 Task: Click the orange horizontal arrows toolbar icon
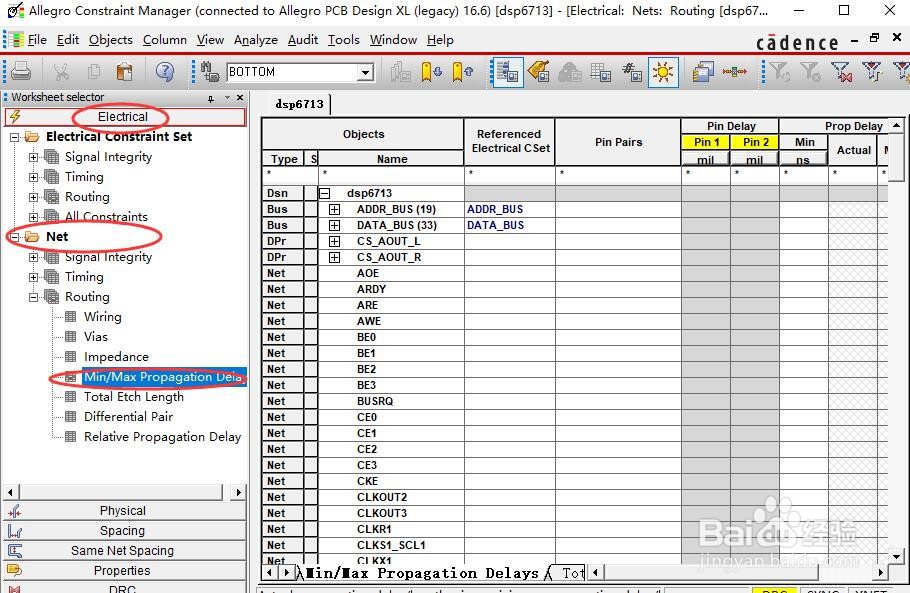(735, 72)
